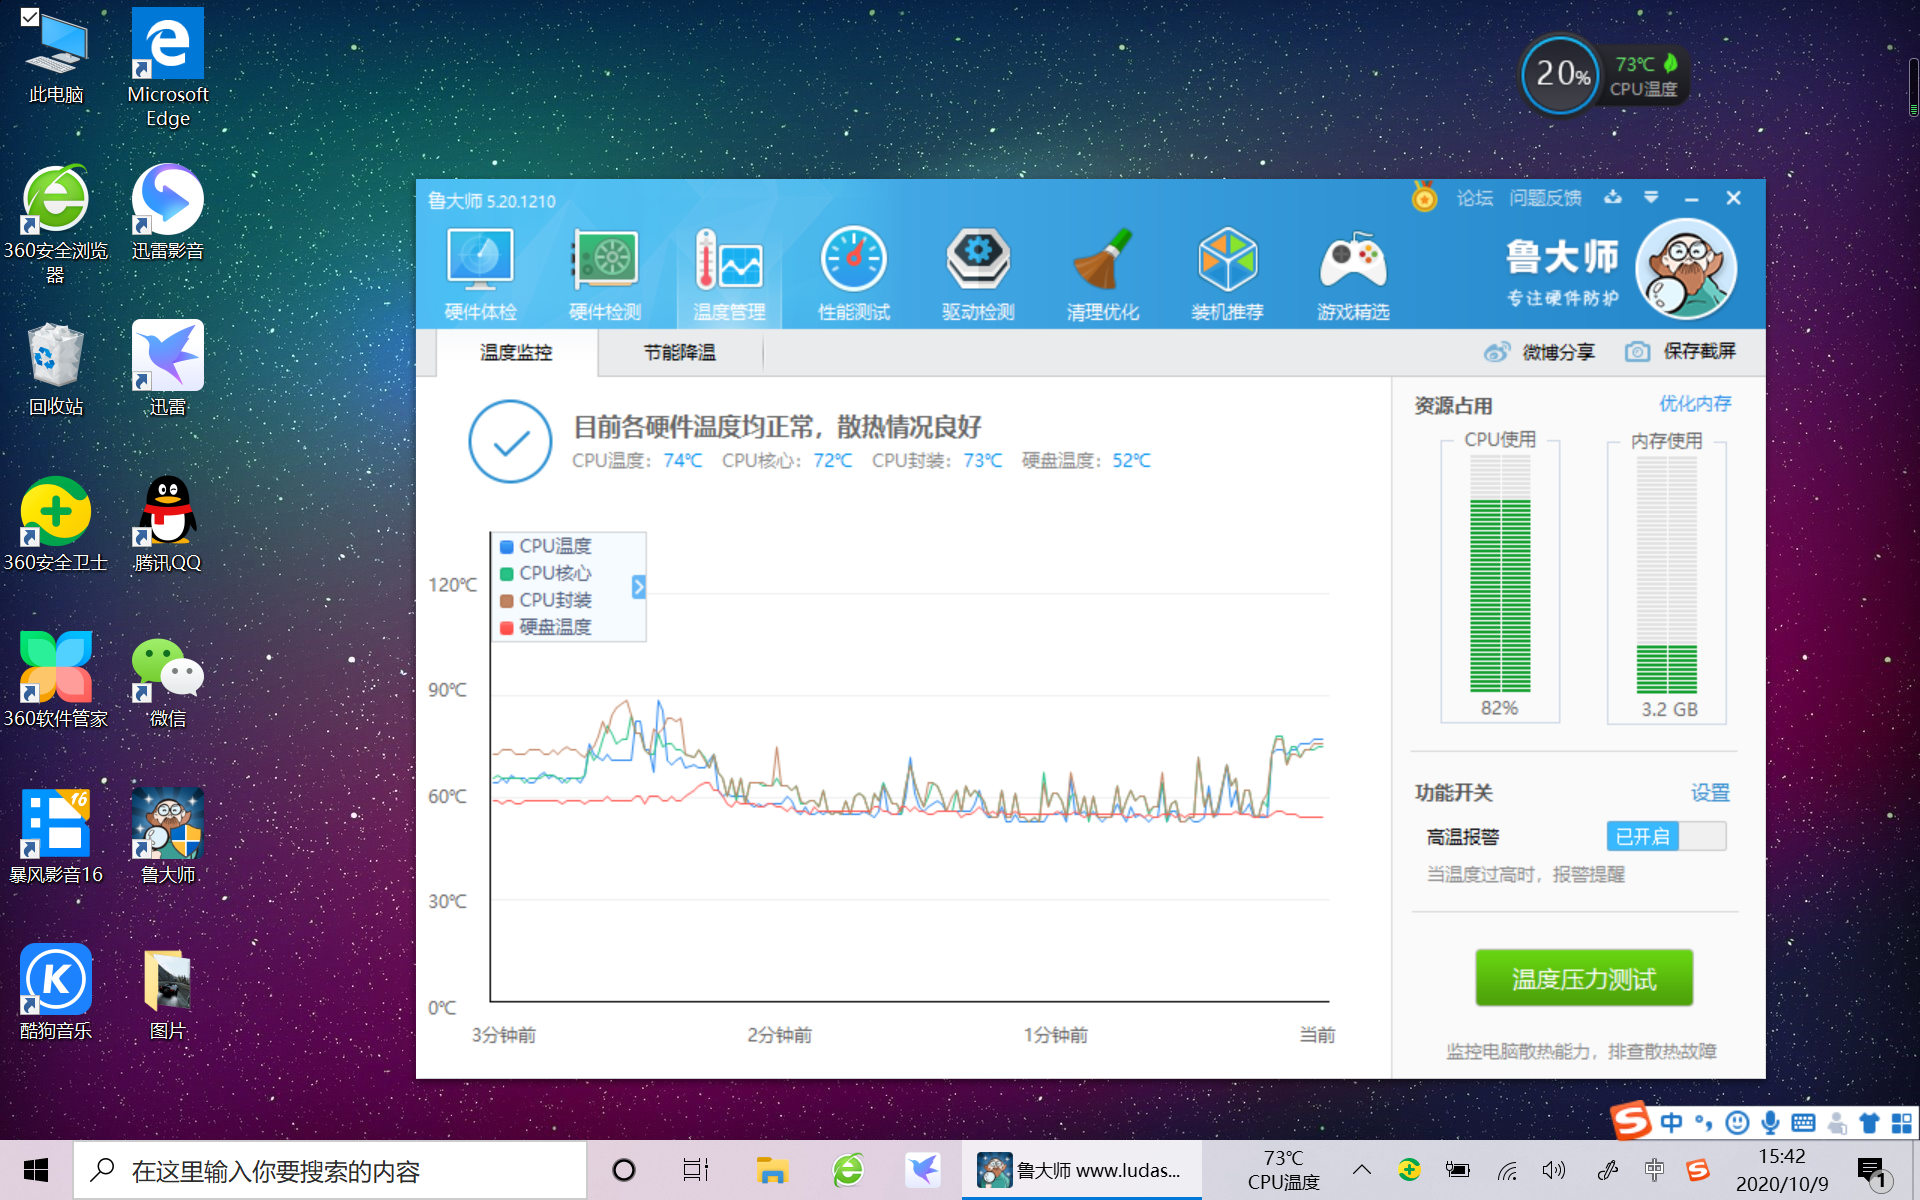This screenshot has width=1920, height=1200.
Task: Click the 保存截屏 camera icon
Action: click(x=1637, y=352)
